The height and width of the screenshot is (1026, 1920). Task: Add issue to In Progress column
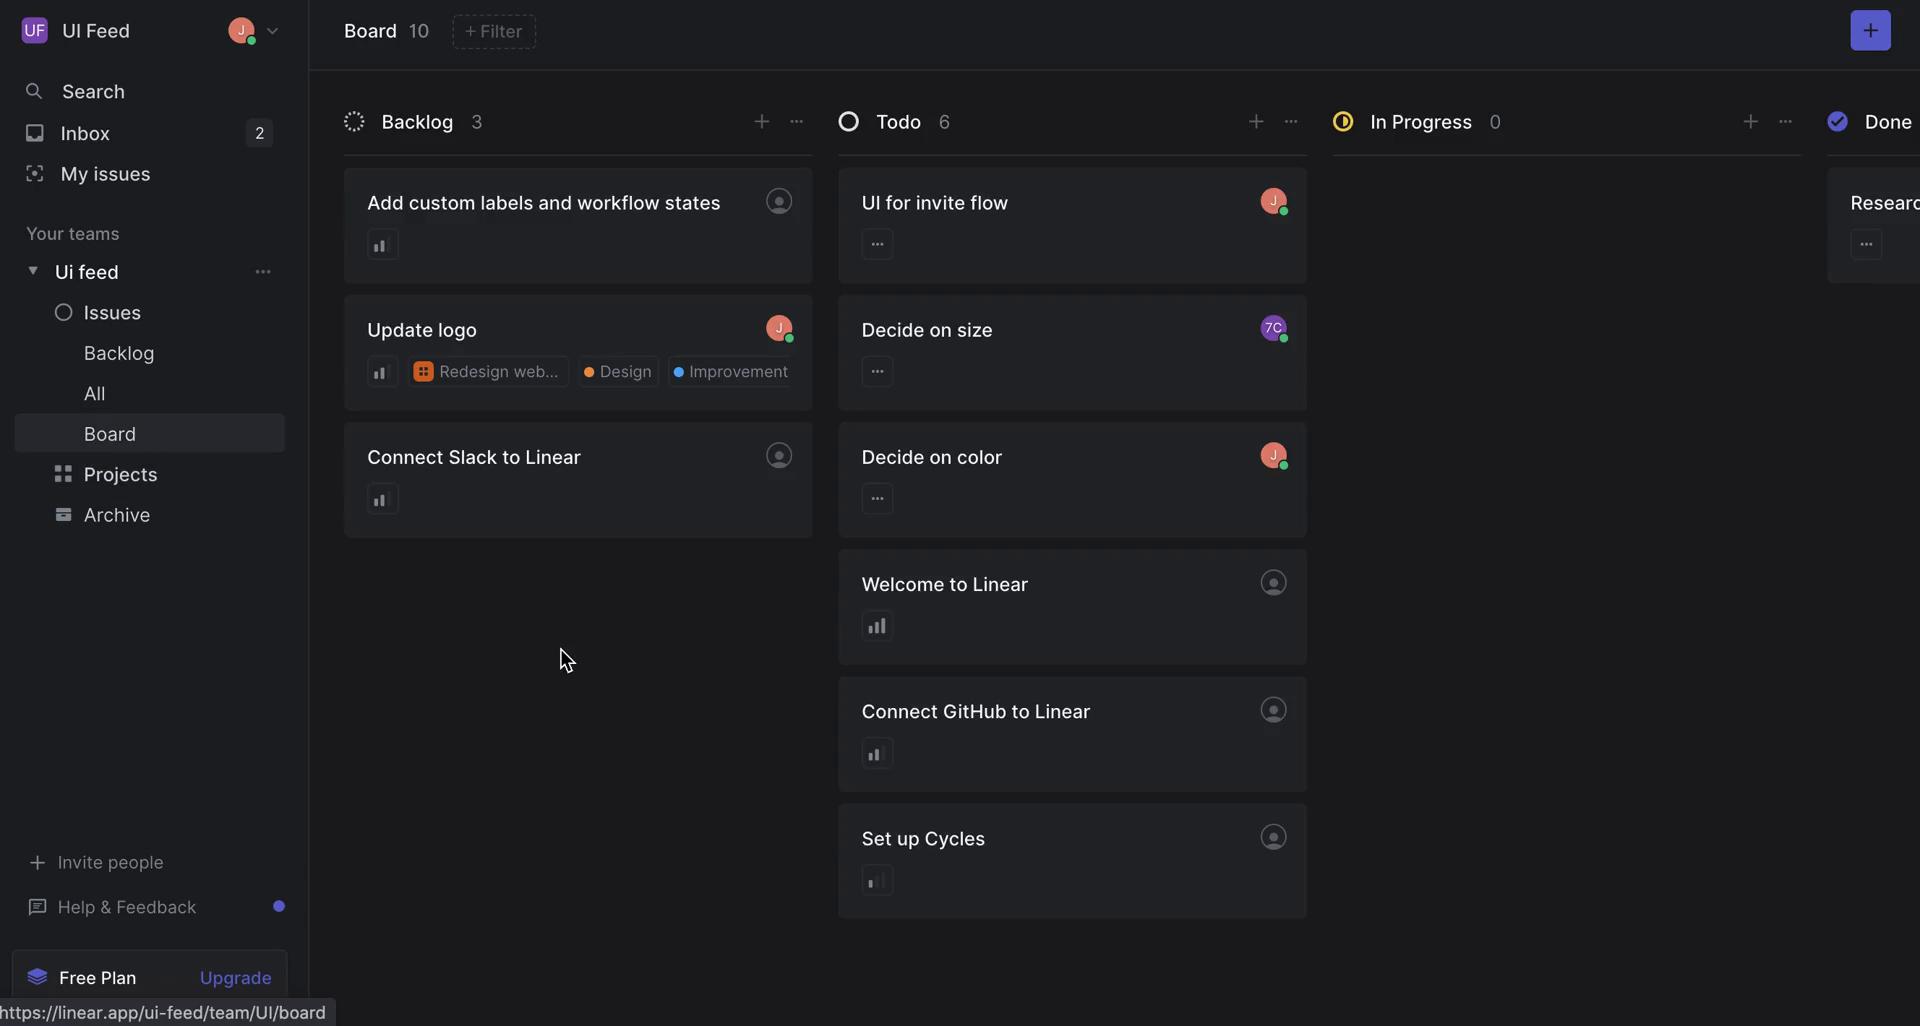(1750, 121)
